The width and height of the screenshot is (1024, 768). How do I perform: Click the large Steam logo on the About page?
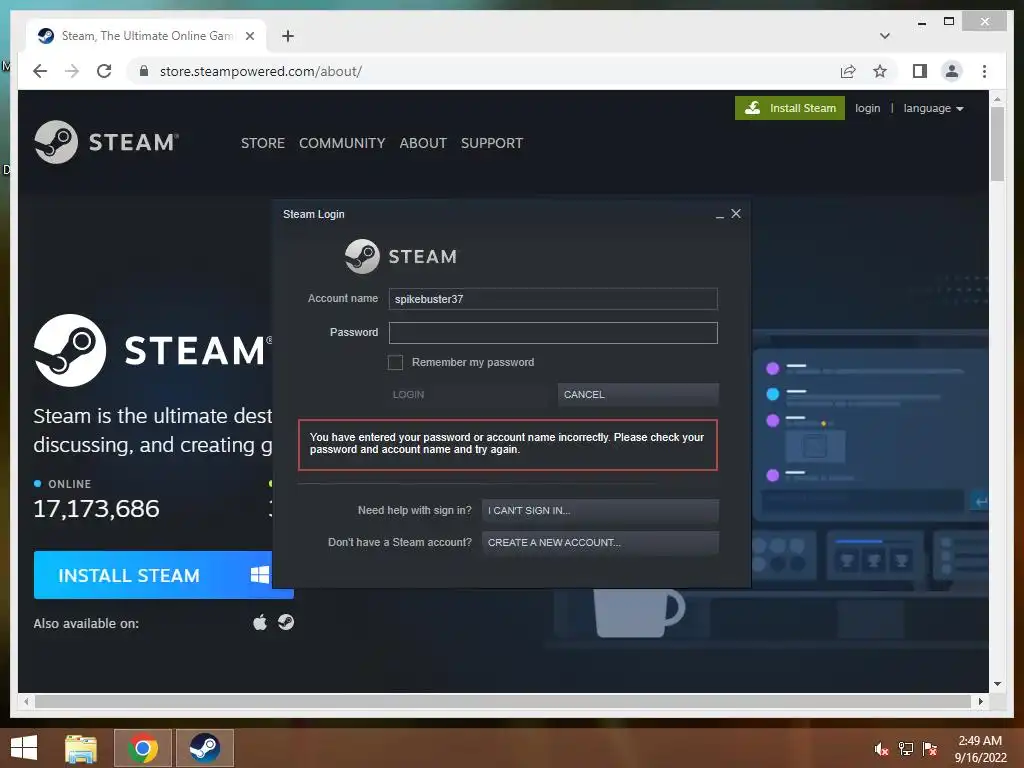[152, 350]
